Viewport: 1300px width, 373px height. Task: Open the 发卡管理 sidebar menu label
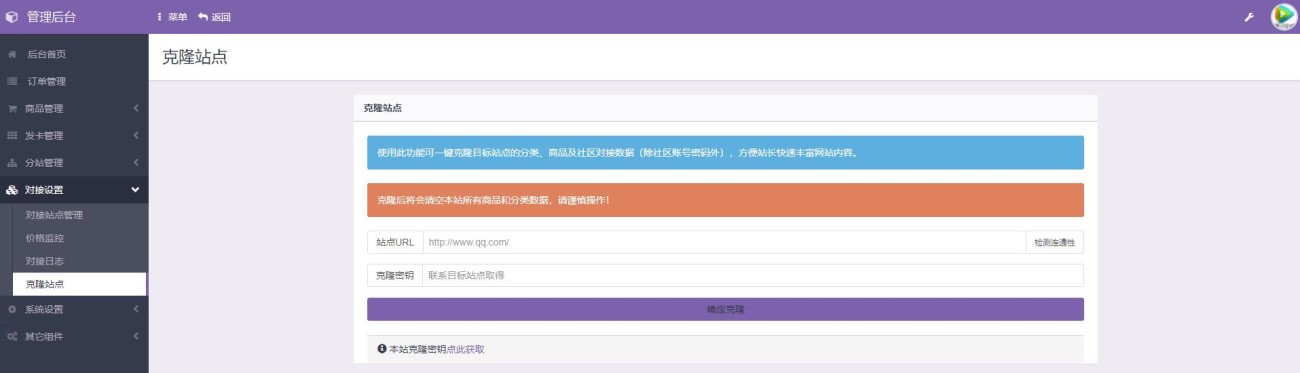pyautogui.click(x=44, y=135)
